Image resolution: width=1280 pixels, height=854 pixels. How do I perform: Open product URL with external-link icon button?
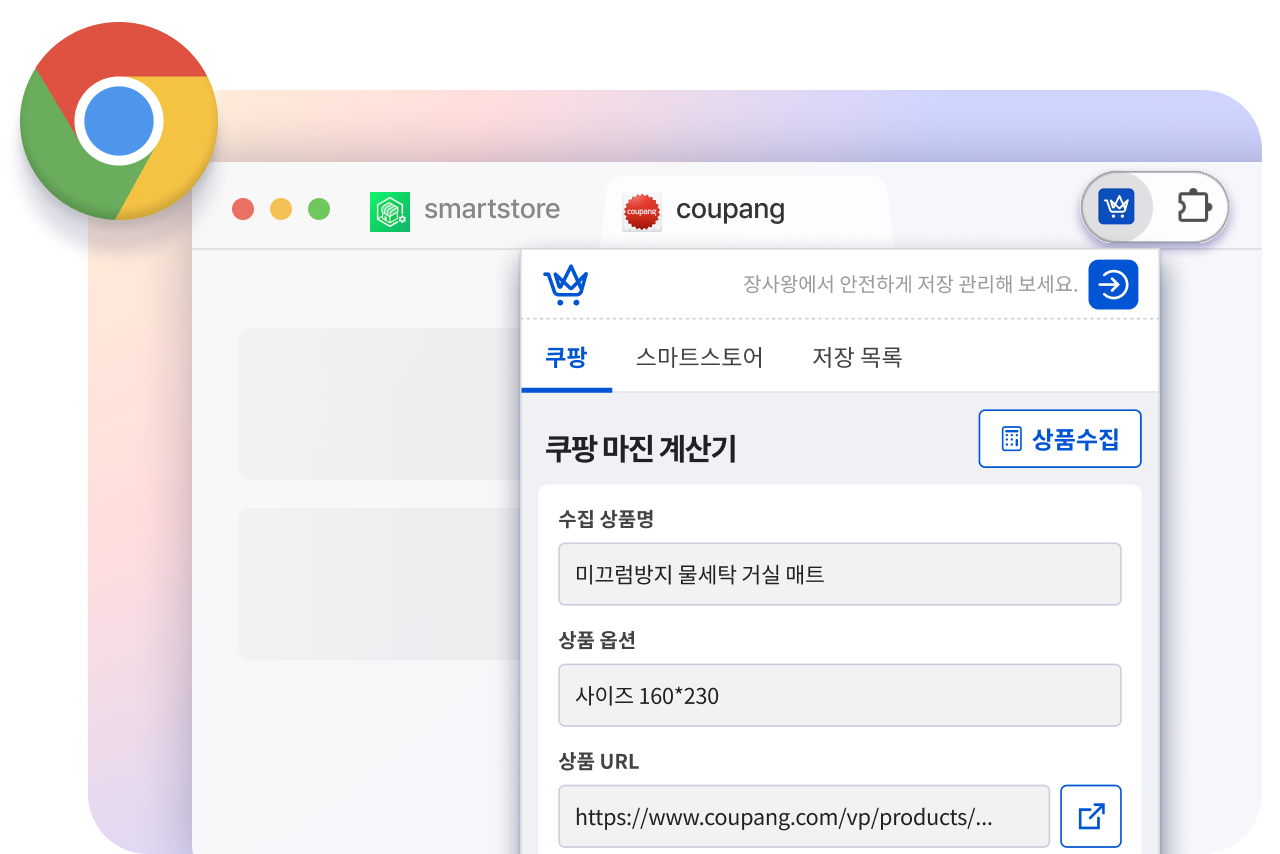pos(1091,816)
